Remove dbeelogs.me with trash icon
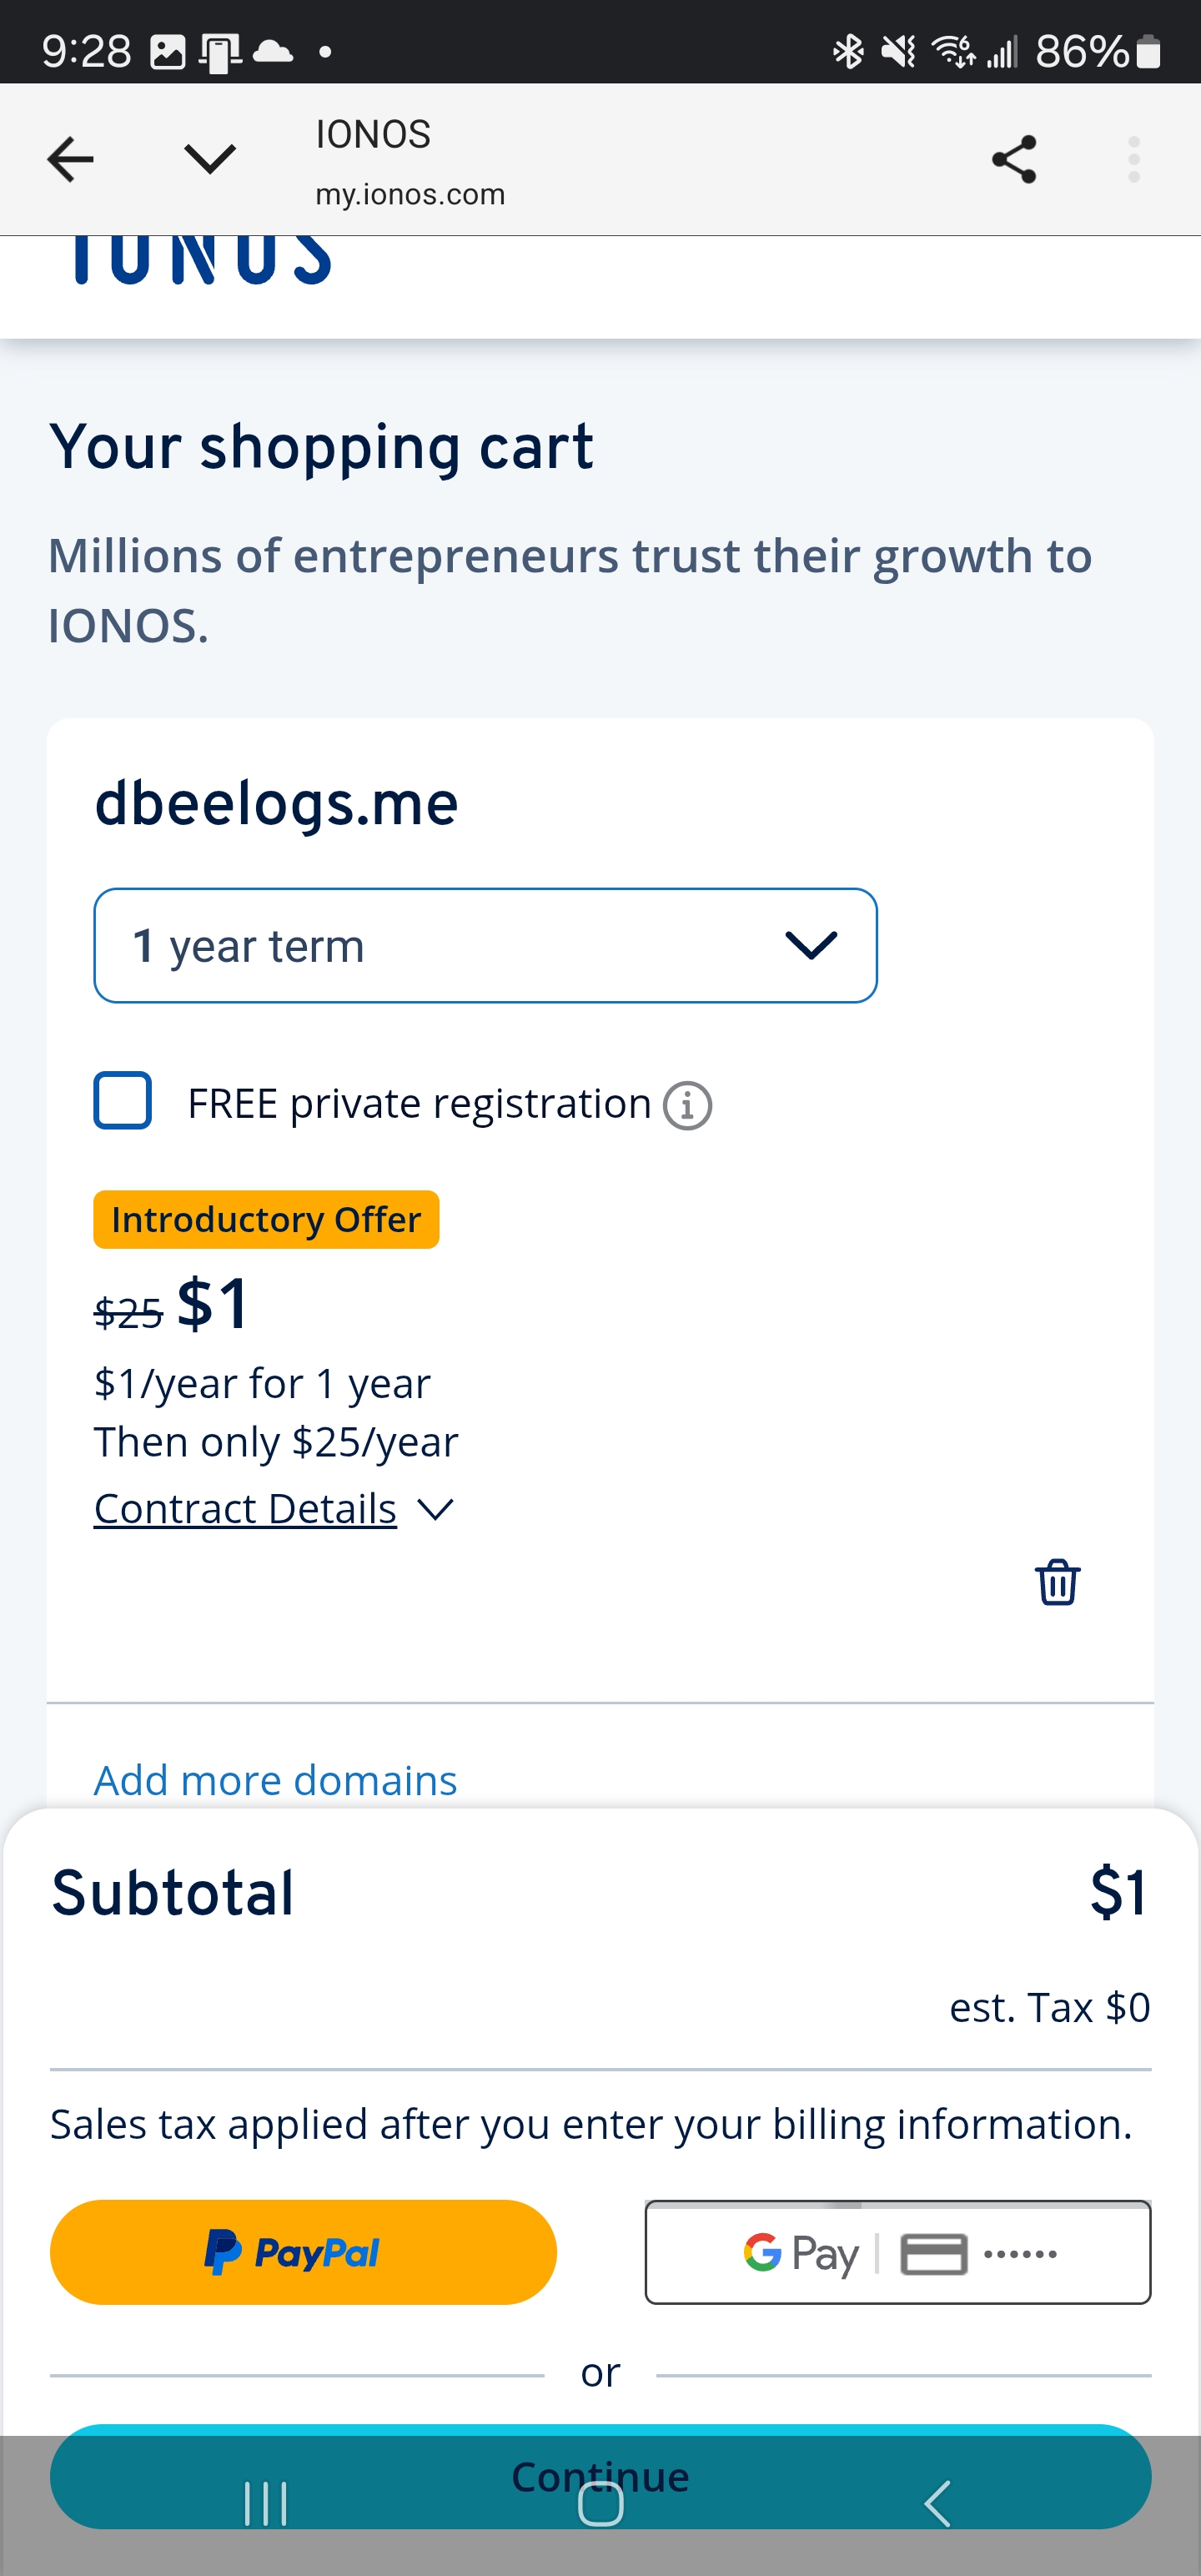The image size is (1201, 2576). (x=1057, y=1581)
